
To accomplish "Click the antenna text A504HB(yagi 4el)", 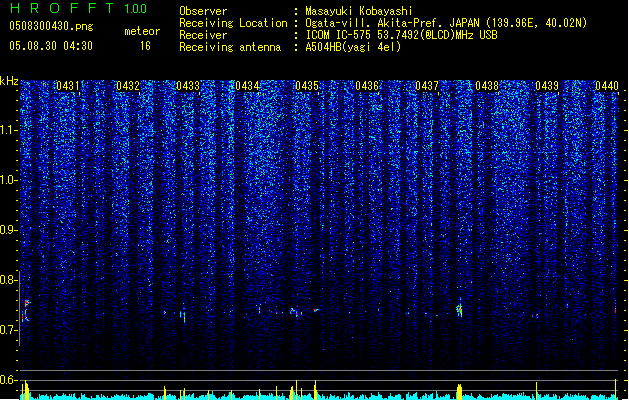I will click(x=353, y=47).
